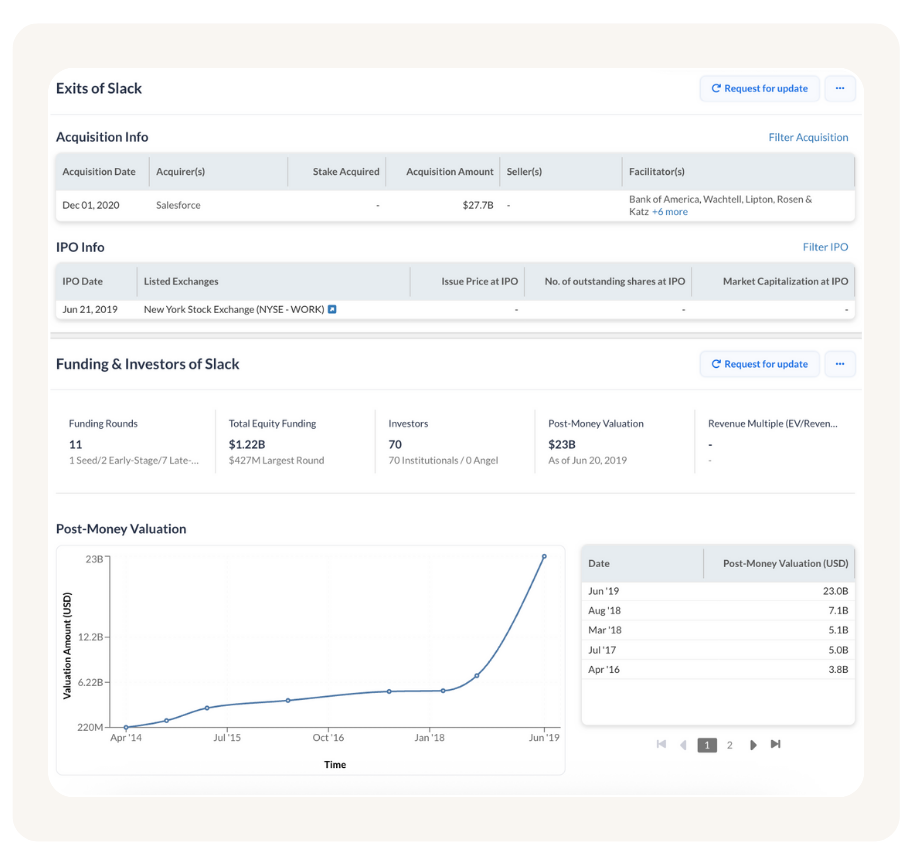This screenshot has height=865, width=913.
Task: Click the Jun '19 data point on the chart
Action: [544, 557]
